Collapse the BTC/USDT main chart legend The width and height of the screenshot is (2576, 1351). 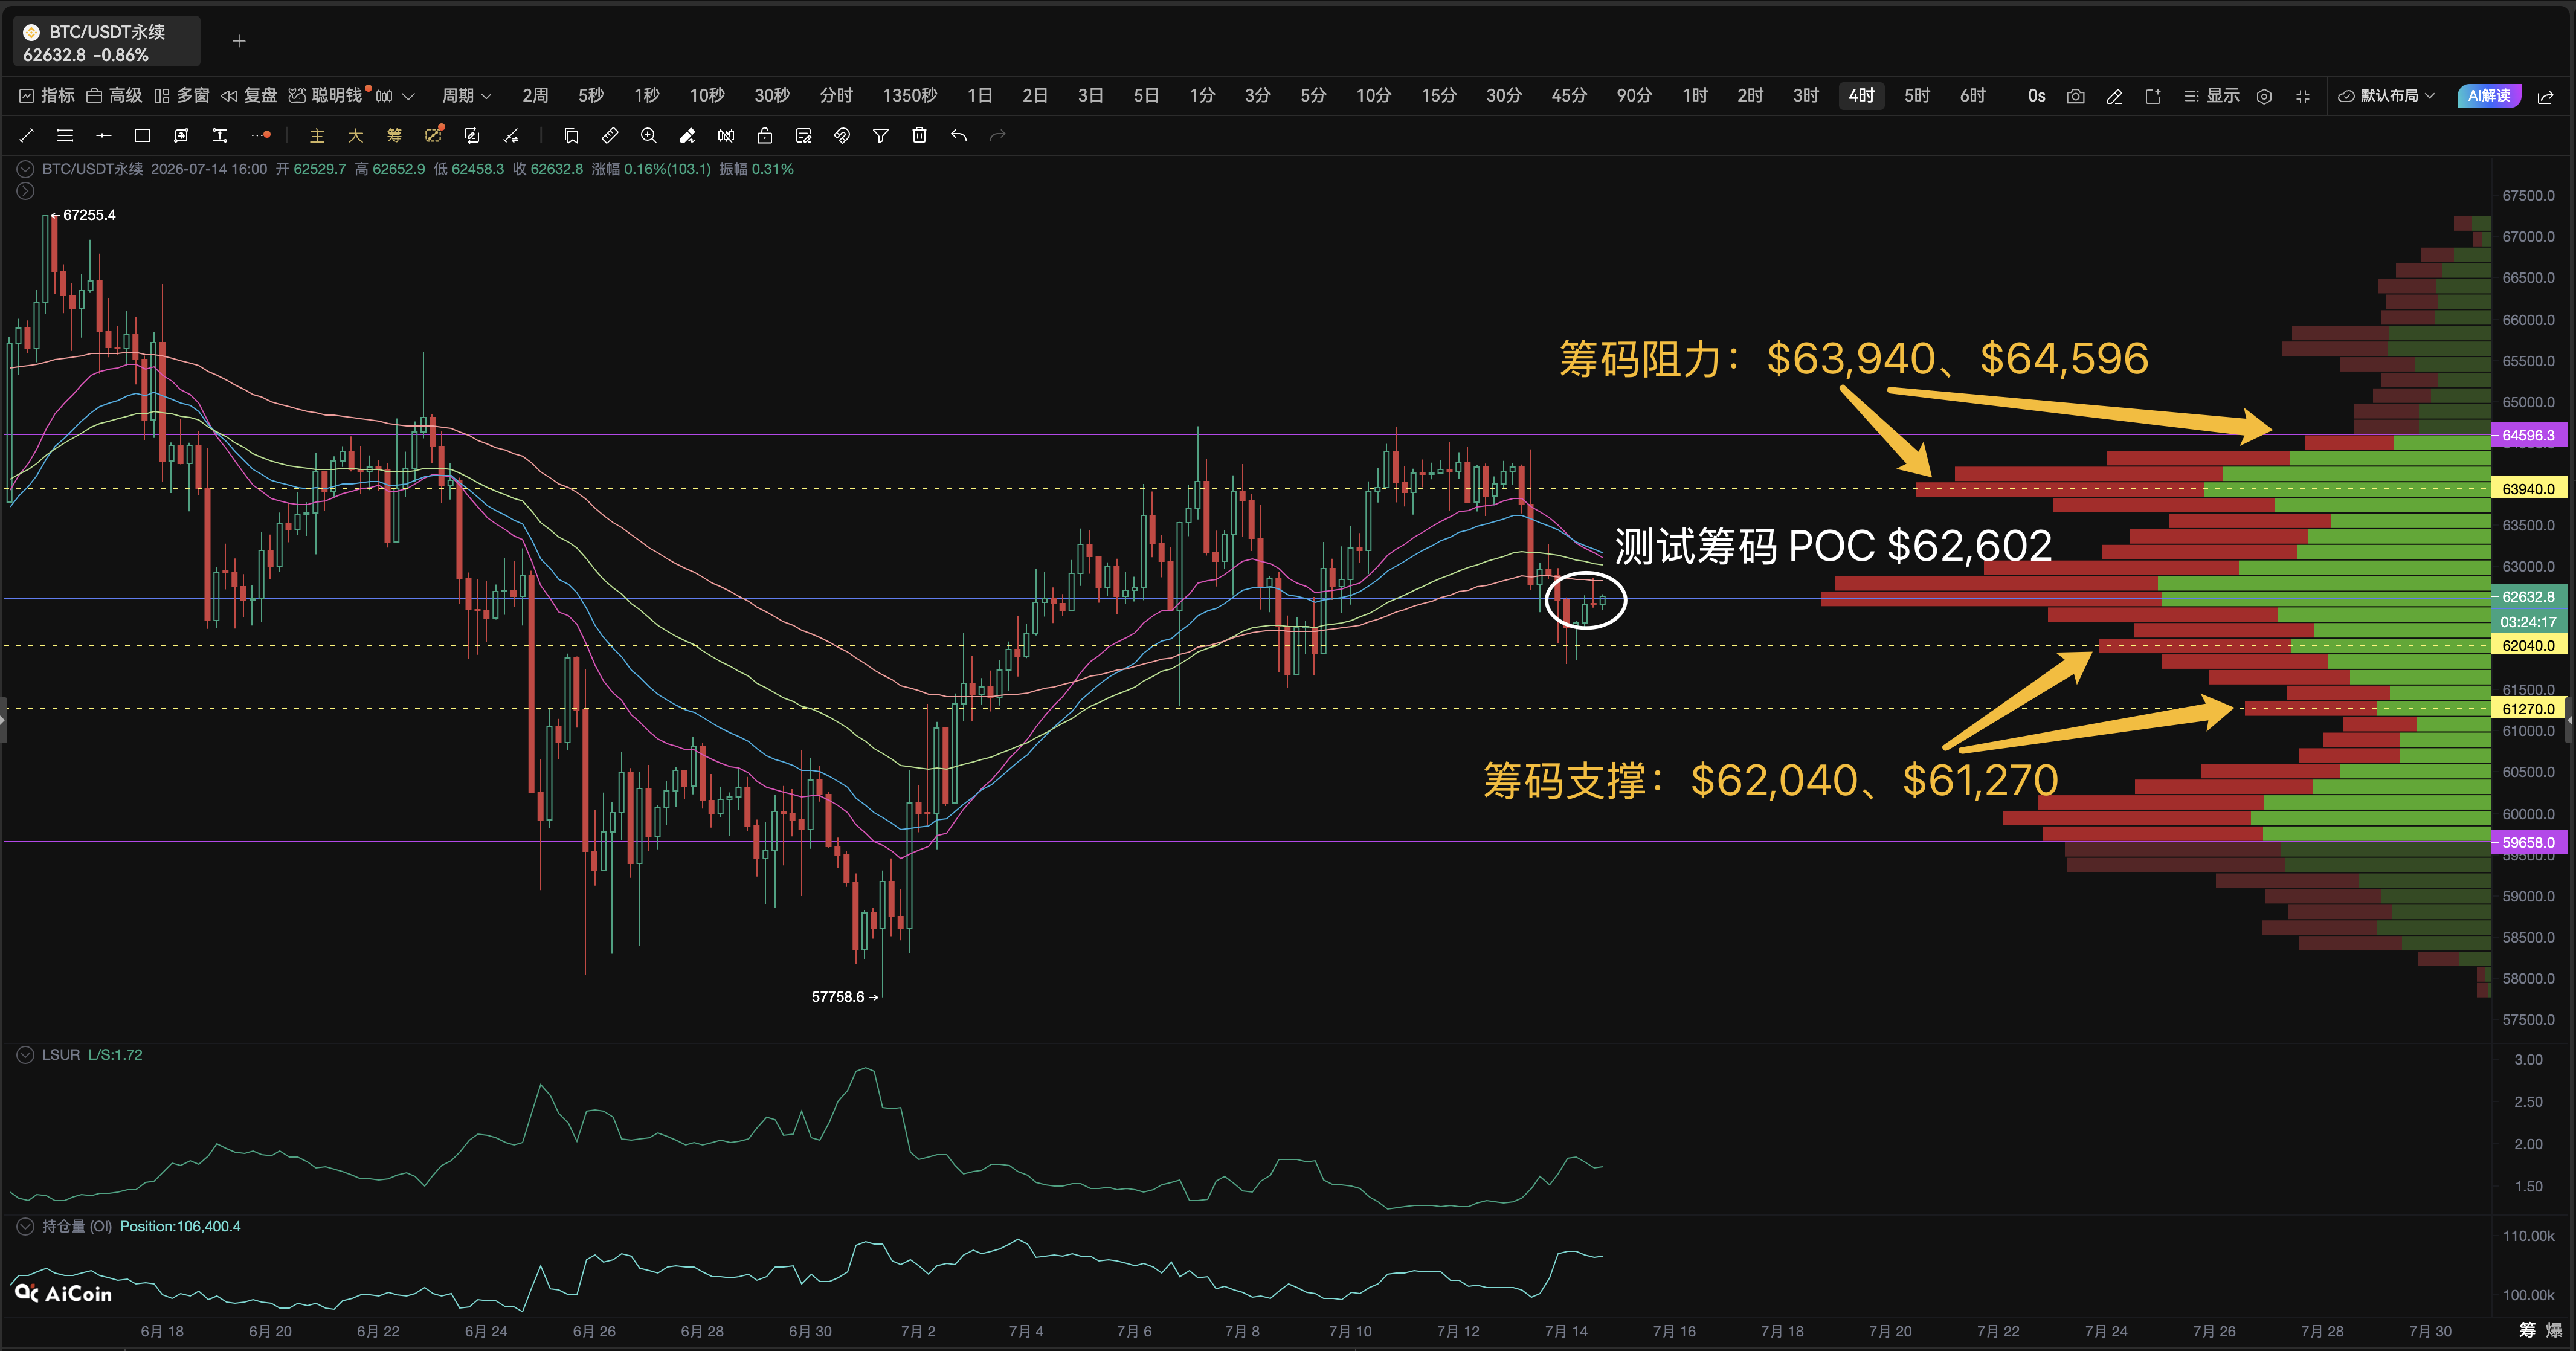[25, 169]
